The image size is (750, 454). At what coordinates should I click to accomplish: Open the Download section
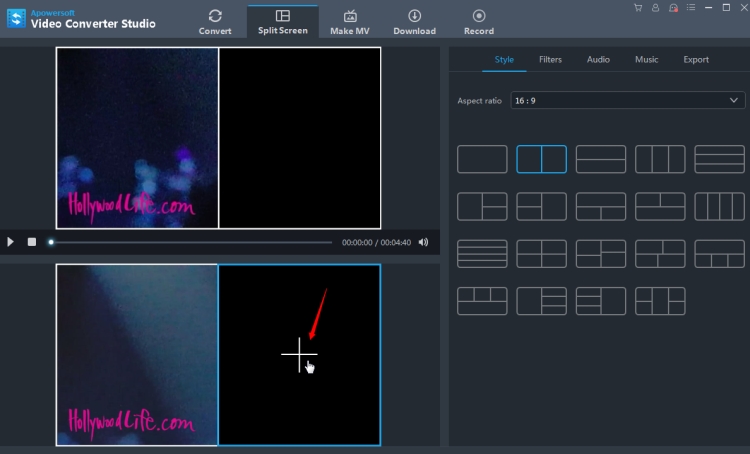tap(414, 22)
